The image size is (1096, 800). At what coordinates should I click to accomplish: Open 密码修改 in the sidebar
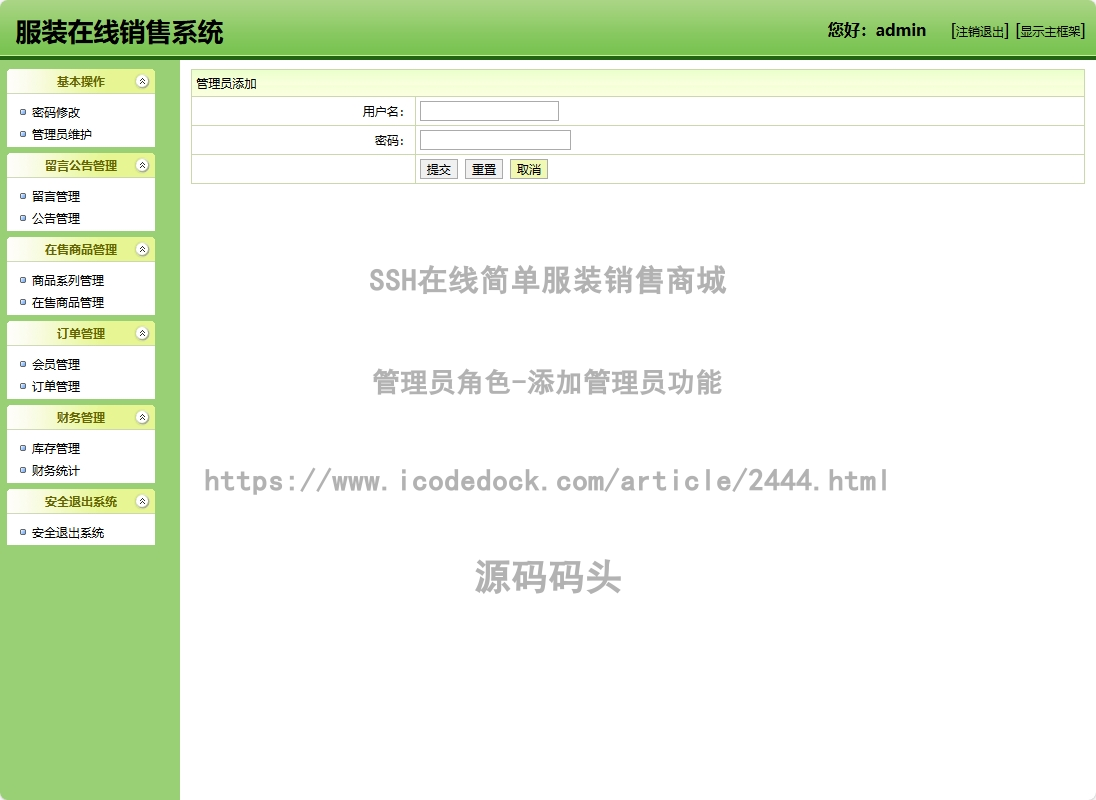coord(56,113)
